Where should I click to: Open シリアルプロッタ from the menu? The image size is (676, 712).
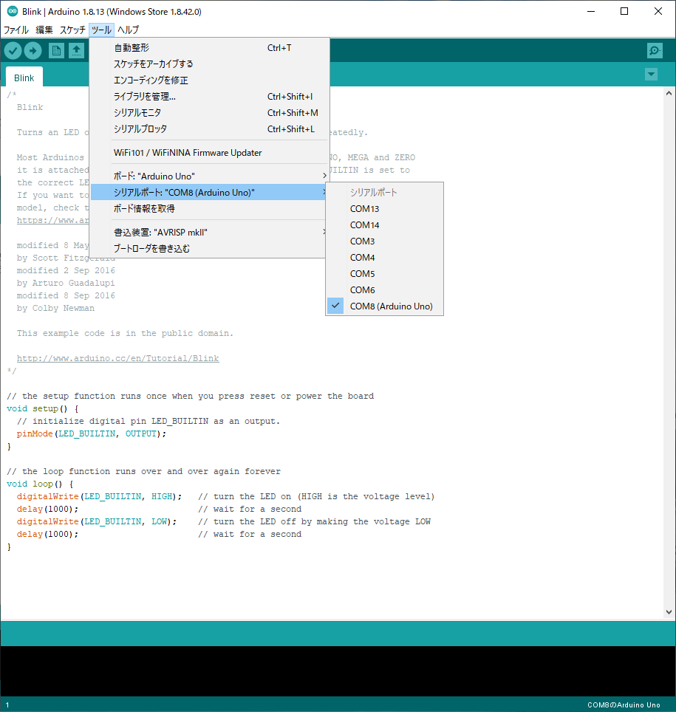pos(209,129)
